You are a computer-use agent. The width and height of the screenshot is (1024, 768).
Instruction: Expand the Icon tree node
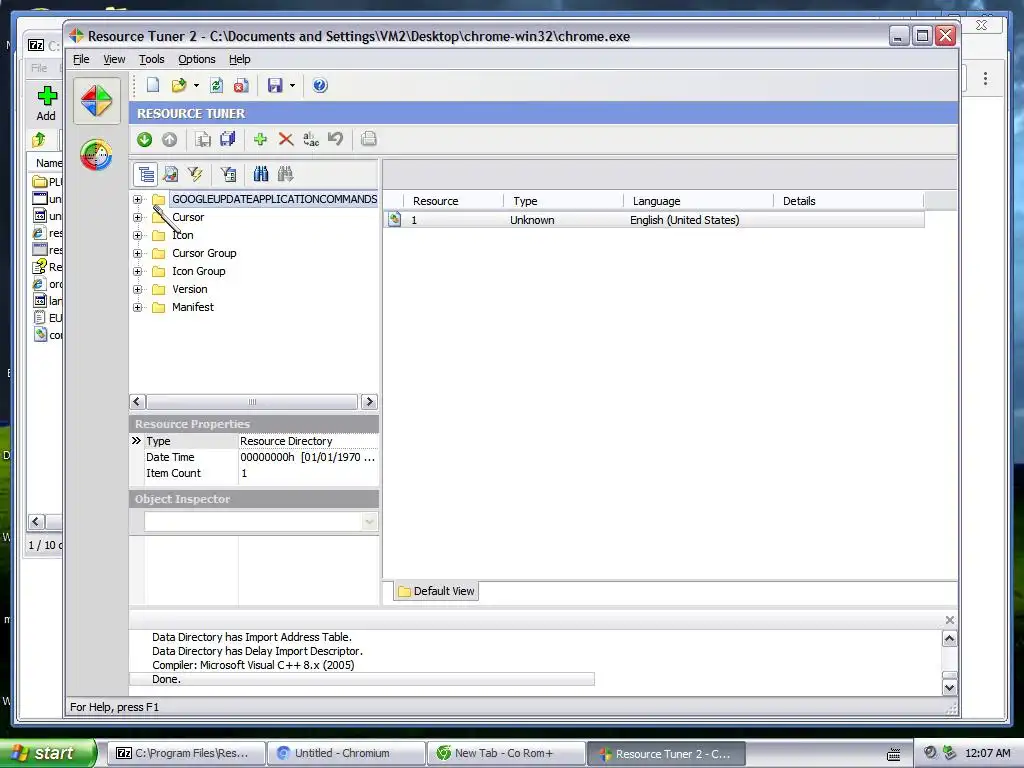(x=137, y=235)
